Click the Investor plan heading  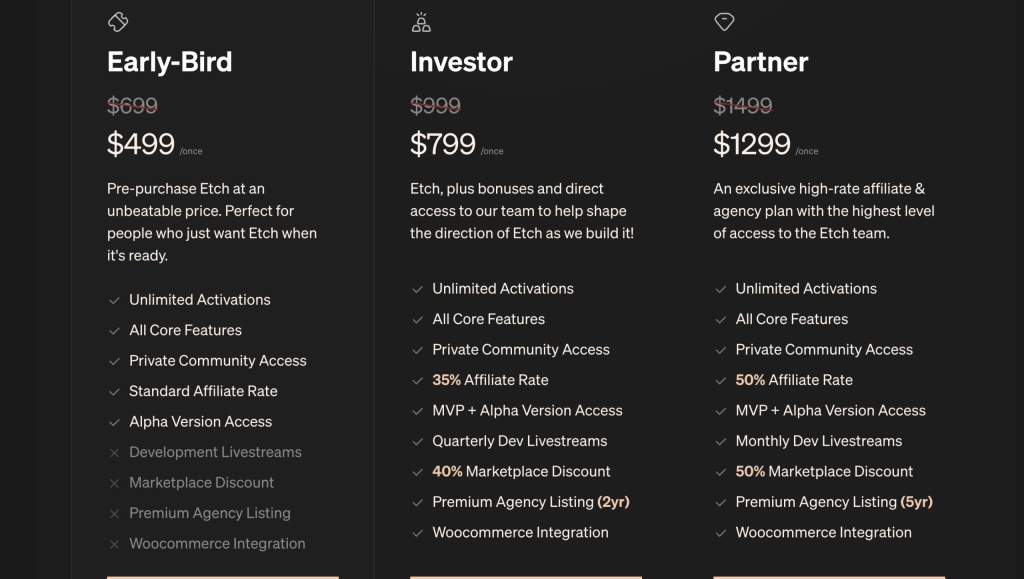coord(461,62)
